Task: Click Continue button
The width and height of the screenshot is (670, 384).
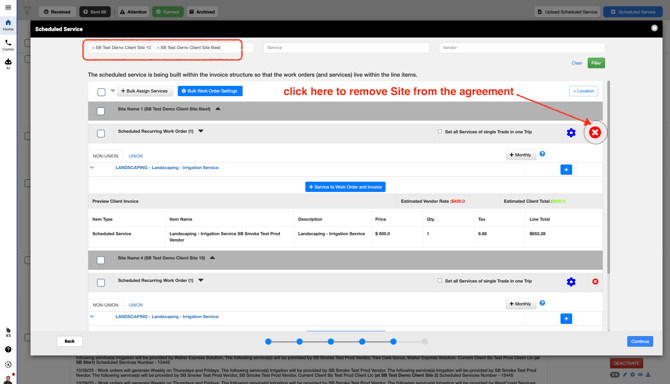Action: (640, 341)
